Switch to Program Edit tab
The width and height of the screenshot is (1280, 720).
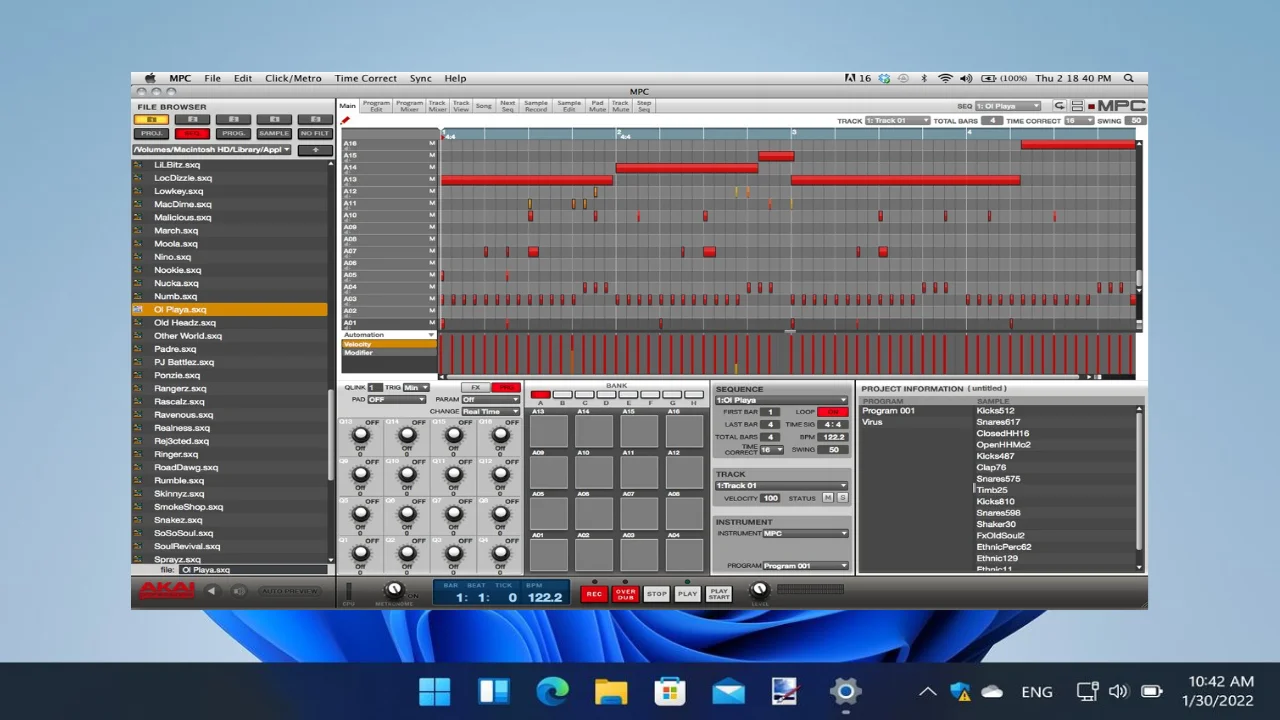[376, 106]
